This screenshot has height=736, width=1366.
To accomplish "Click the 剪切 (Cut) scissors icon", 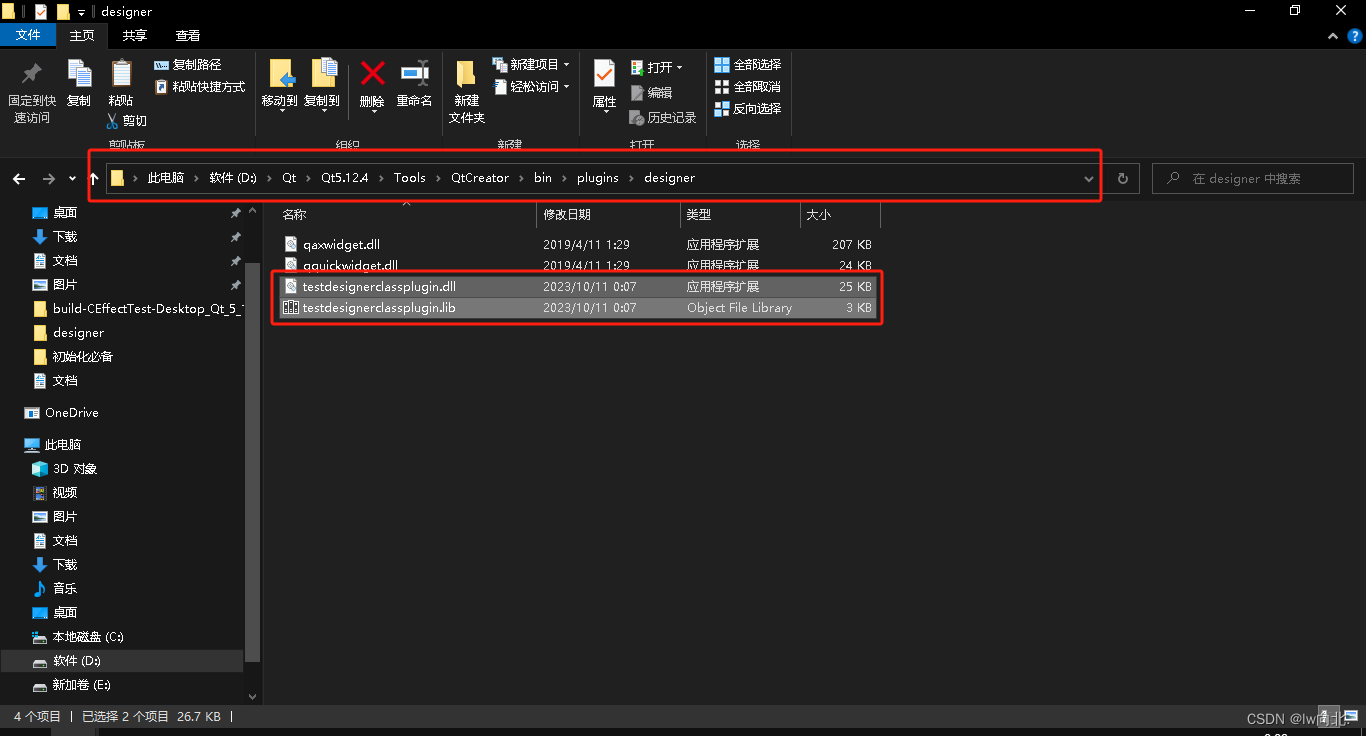I will (x=113, y=121).
